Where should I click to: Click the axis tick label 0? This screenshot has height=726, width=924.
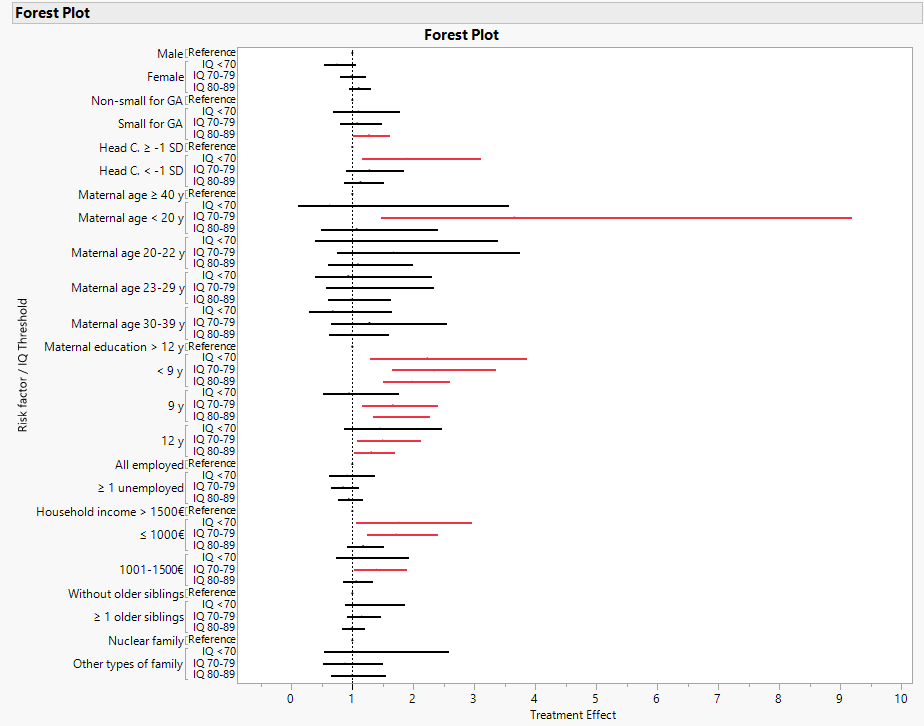290,697
